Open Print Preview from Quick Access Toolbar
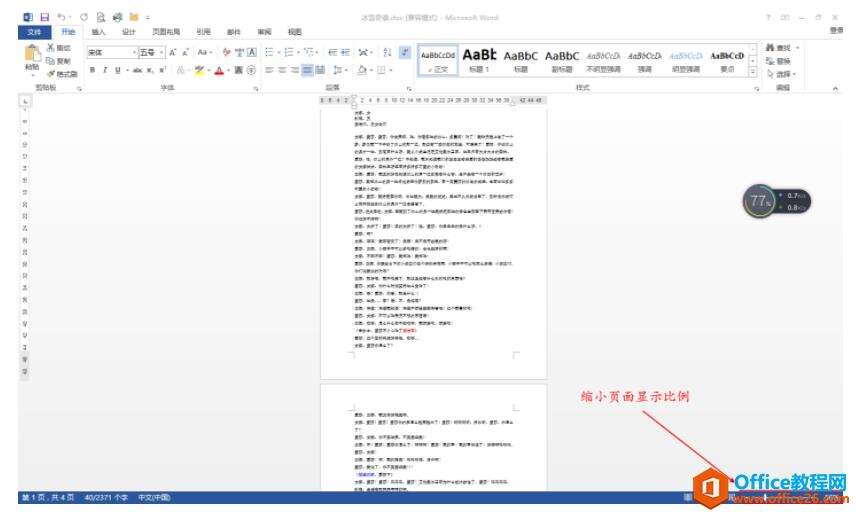 (x=100, y=17)
